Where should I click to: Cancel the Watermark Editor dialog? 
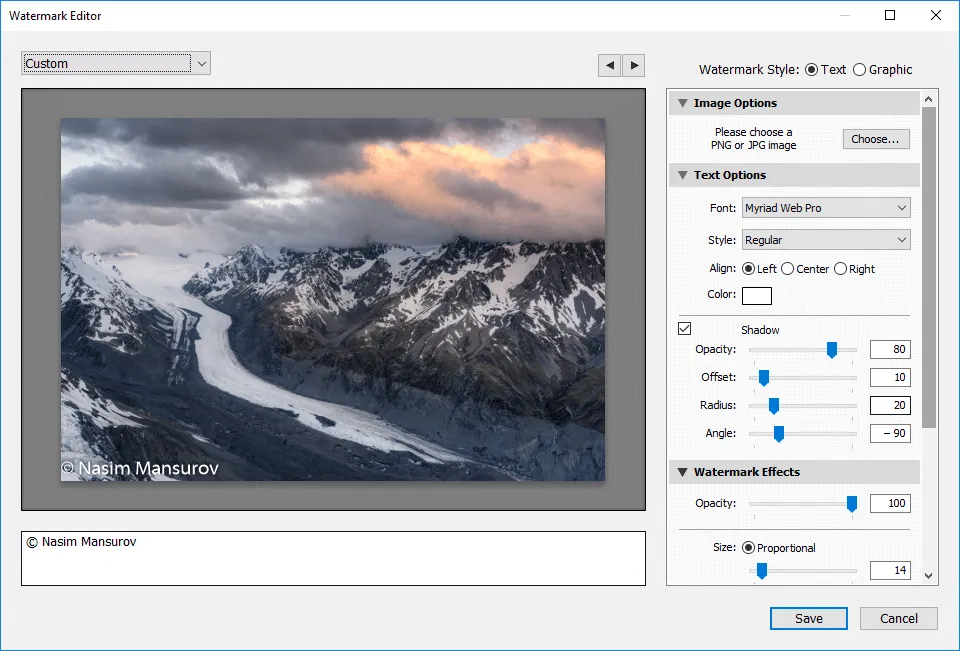click(x=898, y=619)
